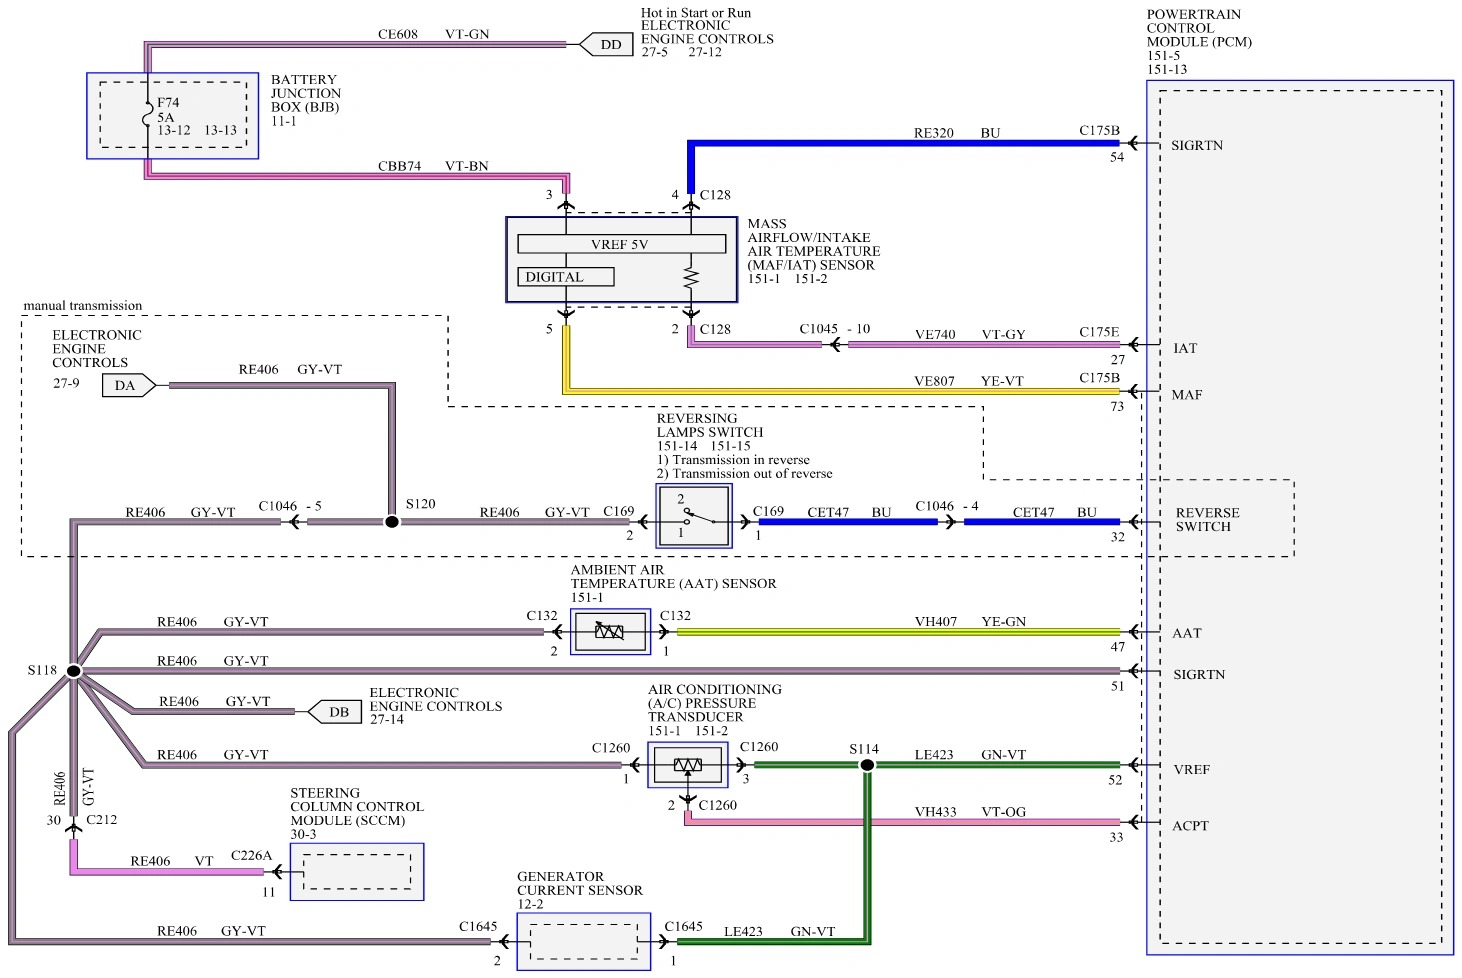The width and height of the screenshot is (1462, 978).
Task: Select the ambient air temperature sensor symbol
Action: (610, 632)
